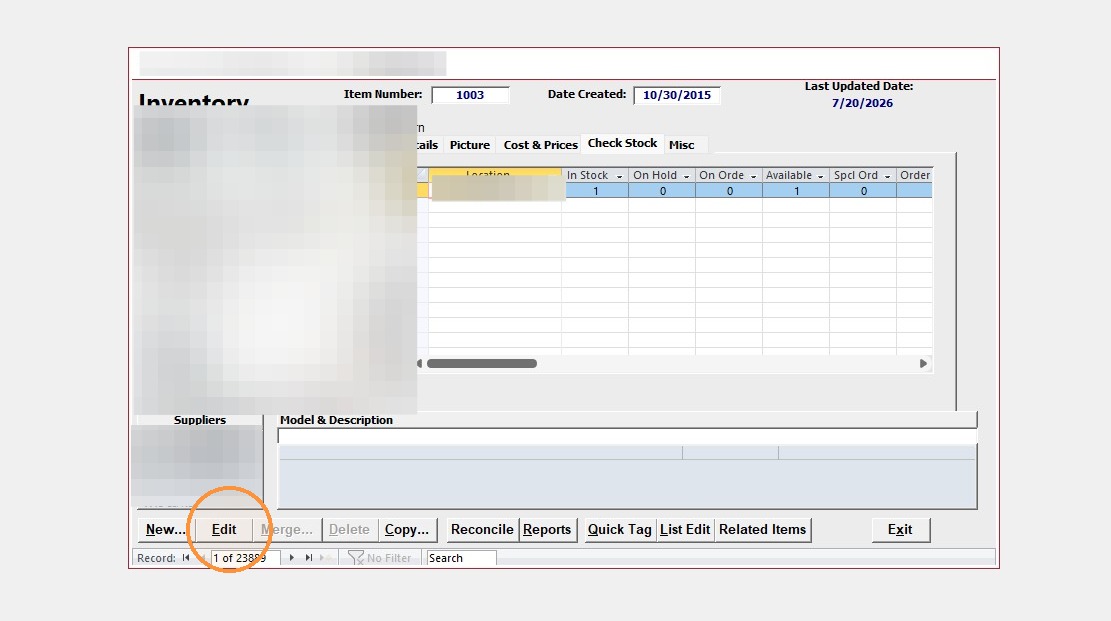Click the disabled Delete button
Screen dimensions: 1111x621
tap(349, 530)
